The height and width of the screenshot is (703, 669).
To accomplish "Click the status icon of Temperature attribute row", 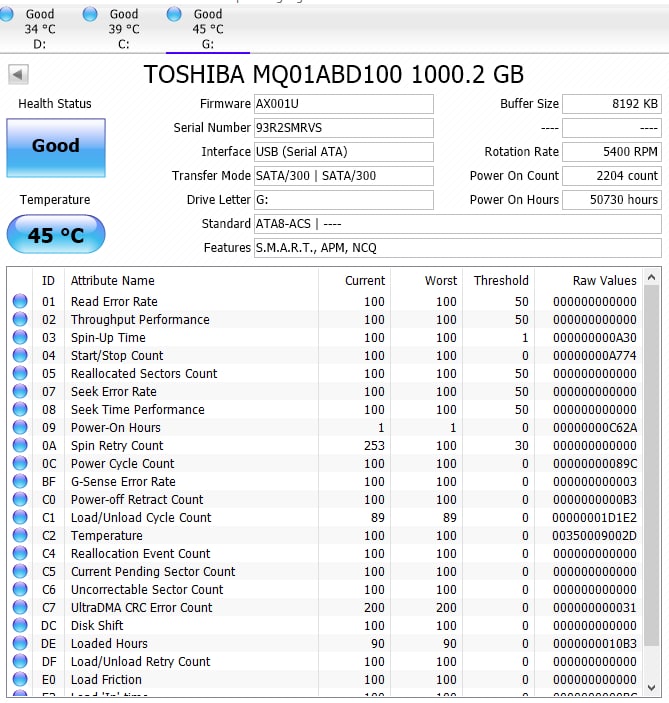I will click(x=20, y=535).
